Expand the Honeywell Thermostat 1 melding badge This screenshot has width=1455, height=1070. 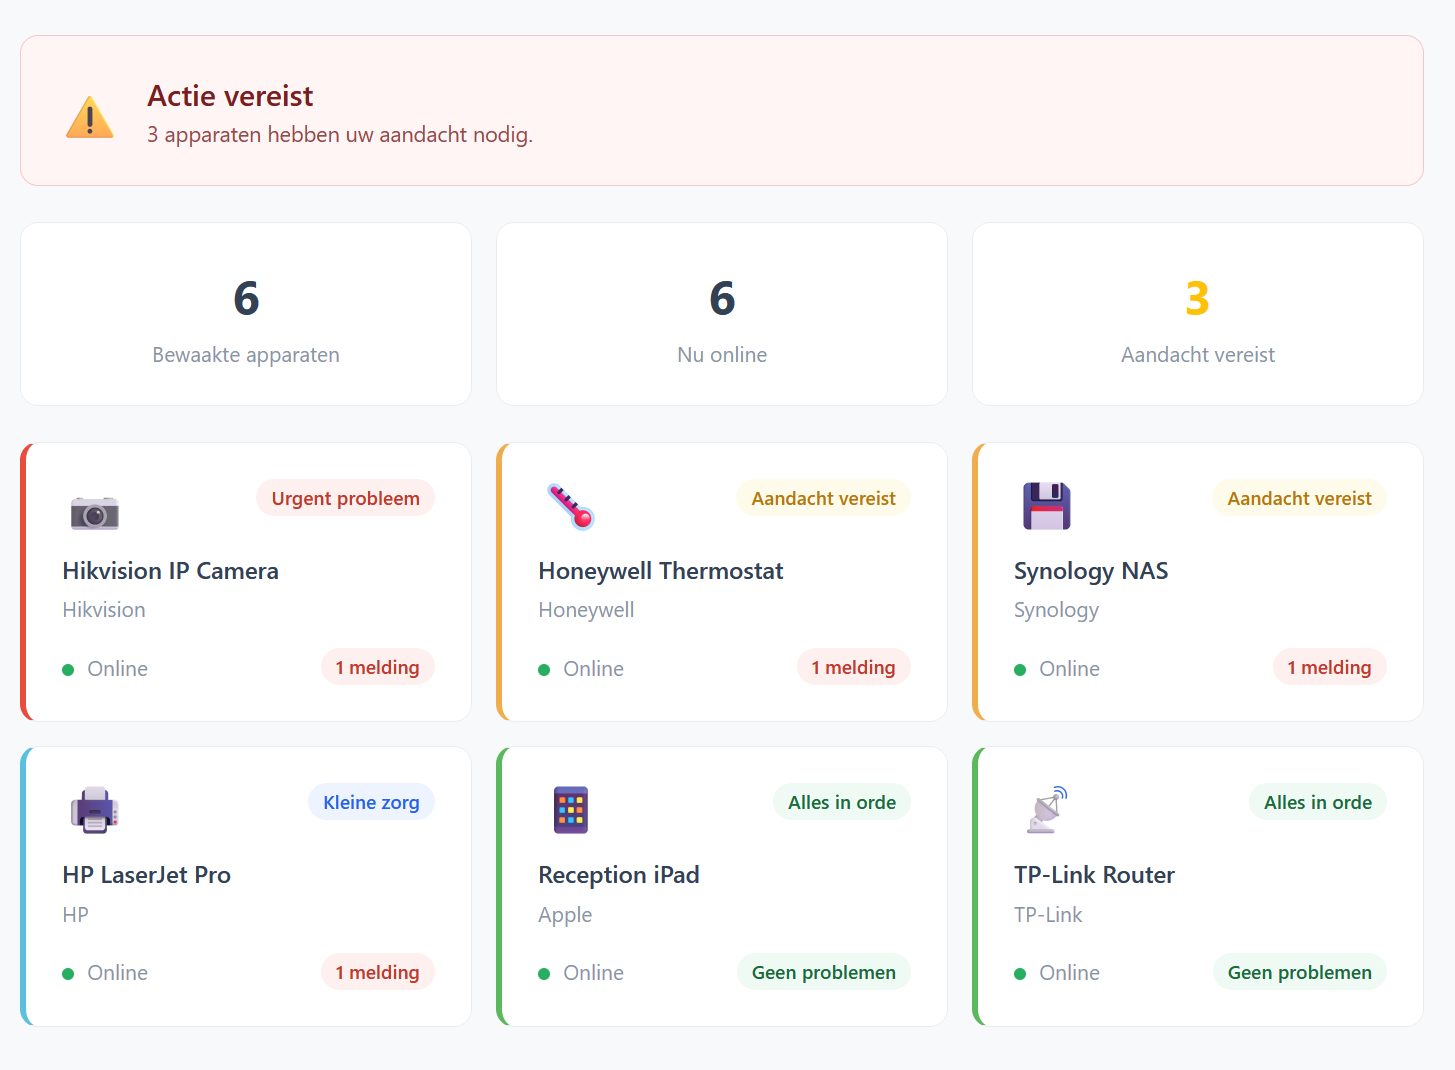click(x=854, y=667)
